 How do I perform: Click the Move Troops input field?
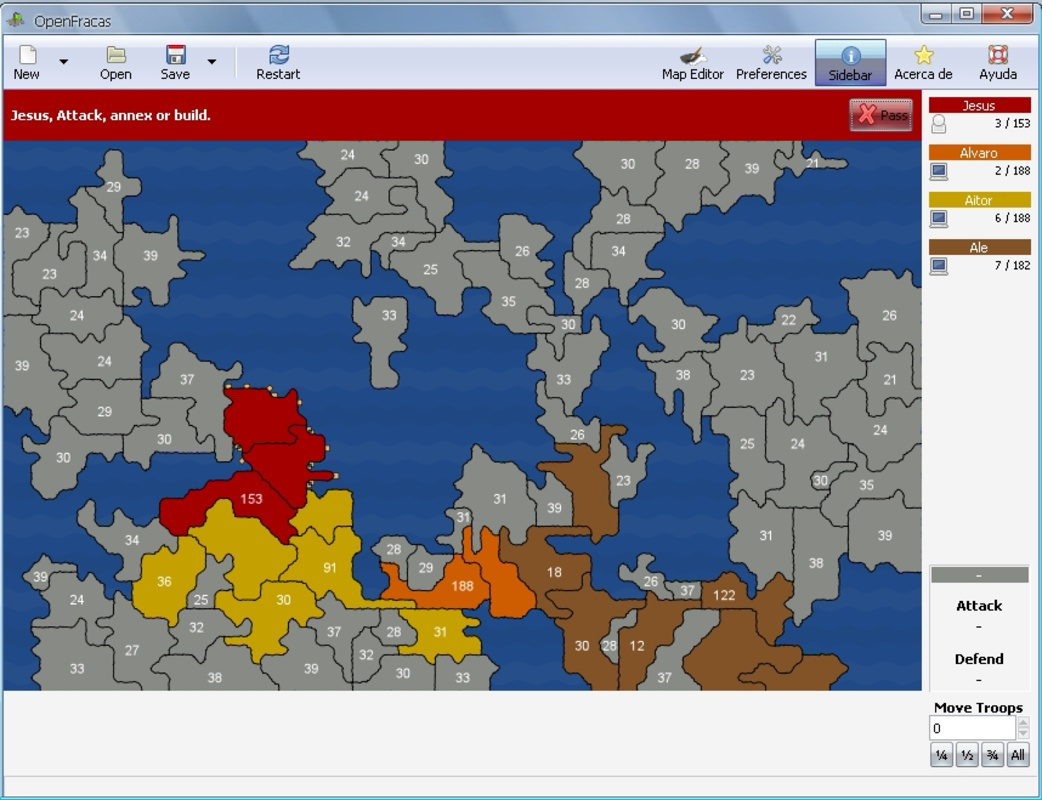tap(973, 728)
